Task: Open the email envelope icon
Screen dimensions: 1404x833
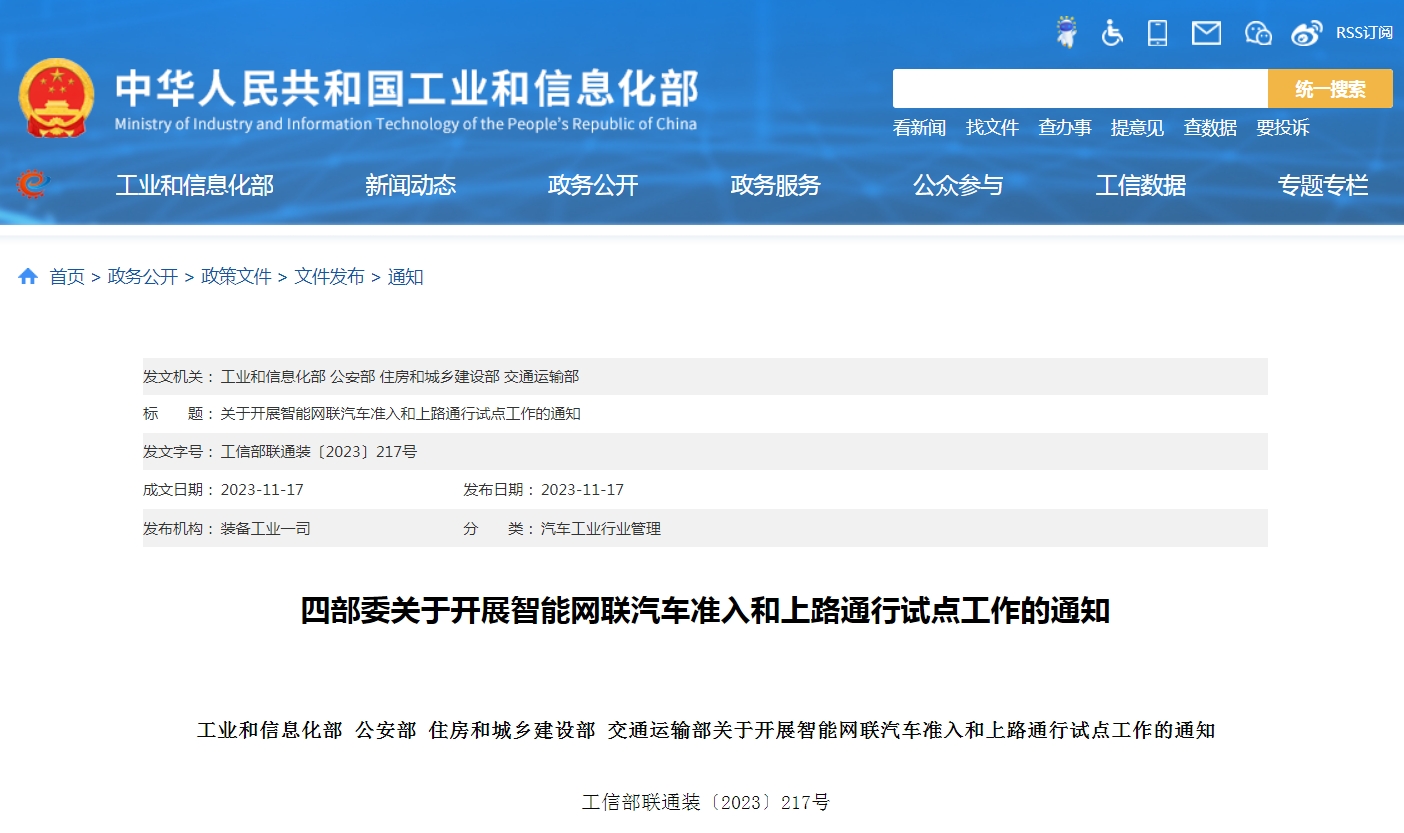Action: pos(1206,33)
